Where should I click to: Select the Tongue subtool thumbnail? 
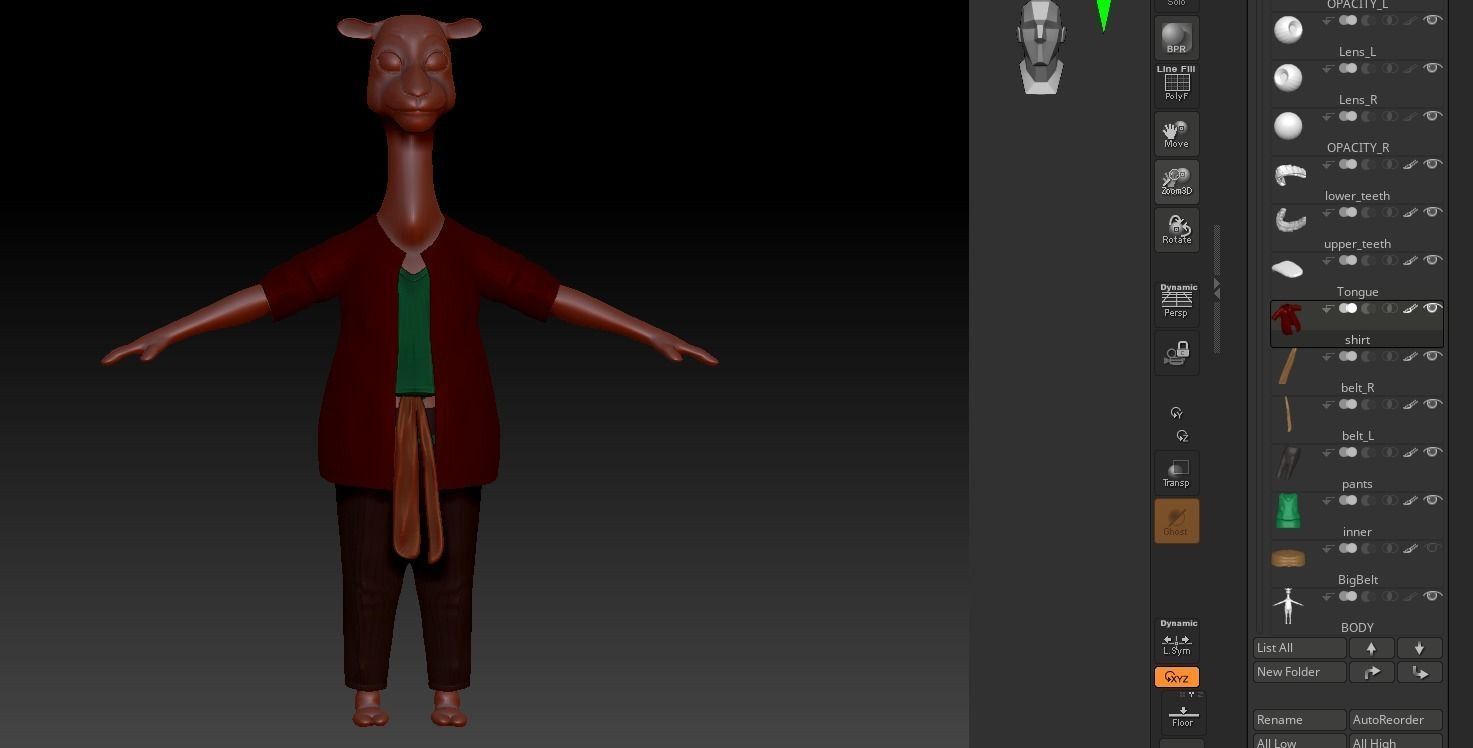tap(1288, 269)
